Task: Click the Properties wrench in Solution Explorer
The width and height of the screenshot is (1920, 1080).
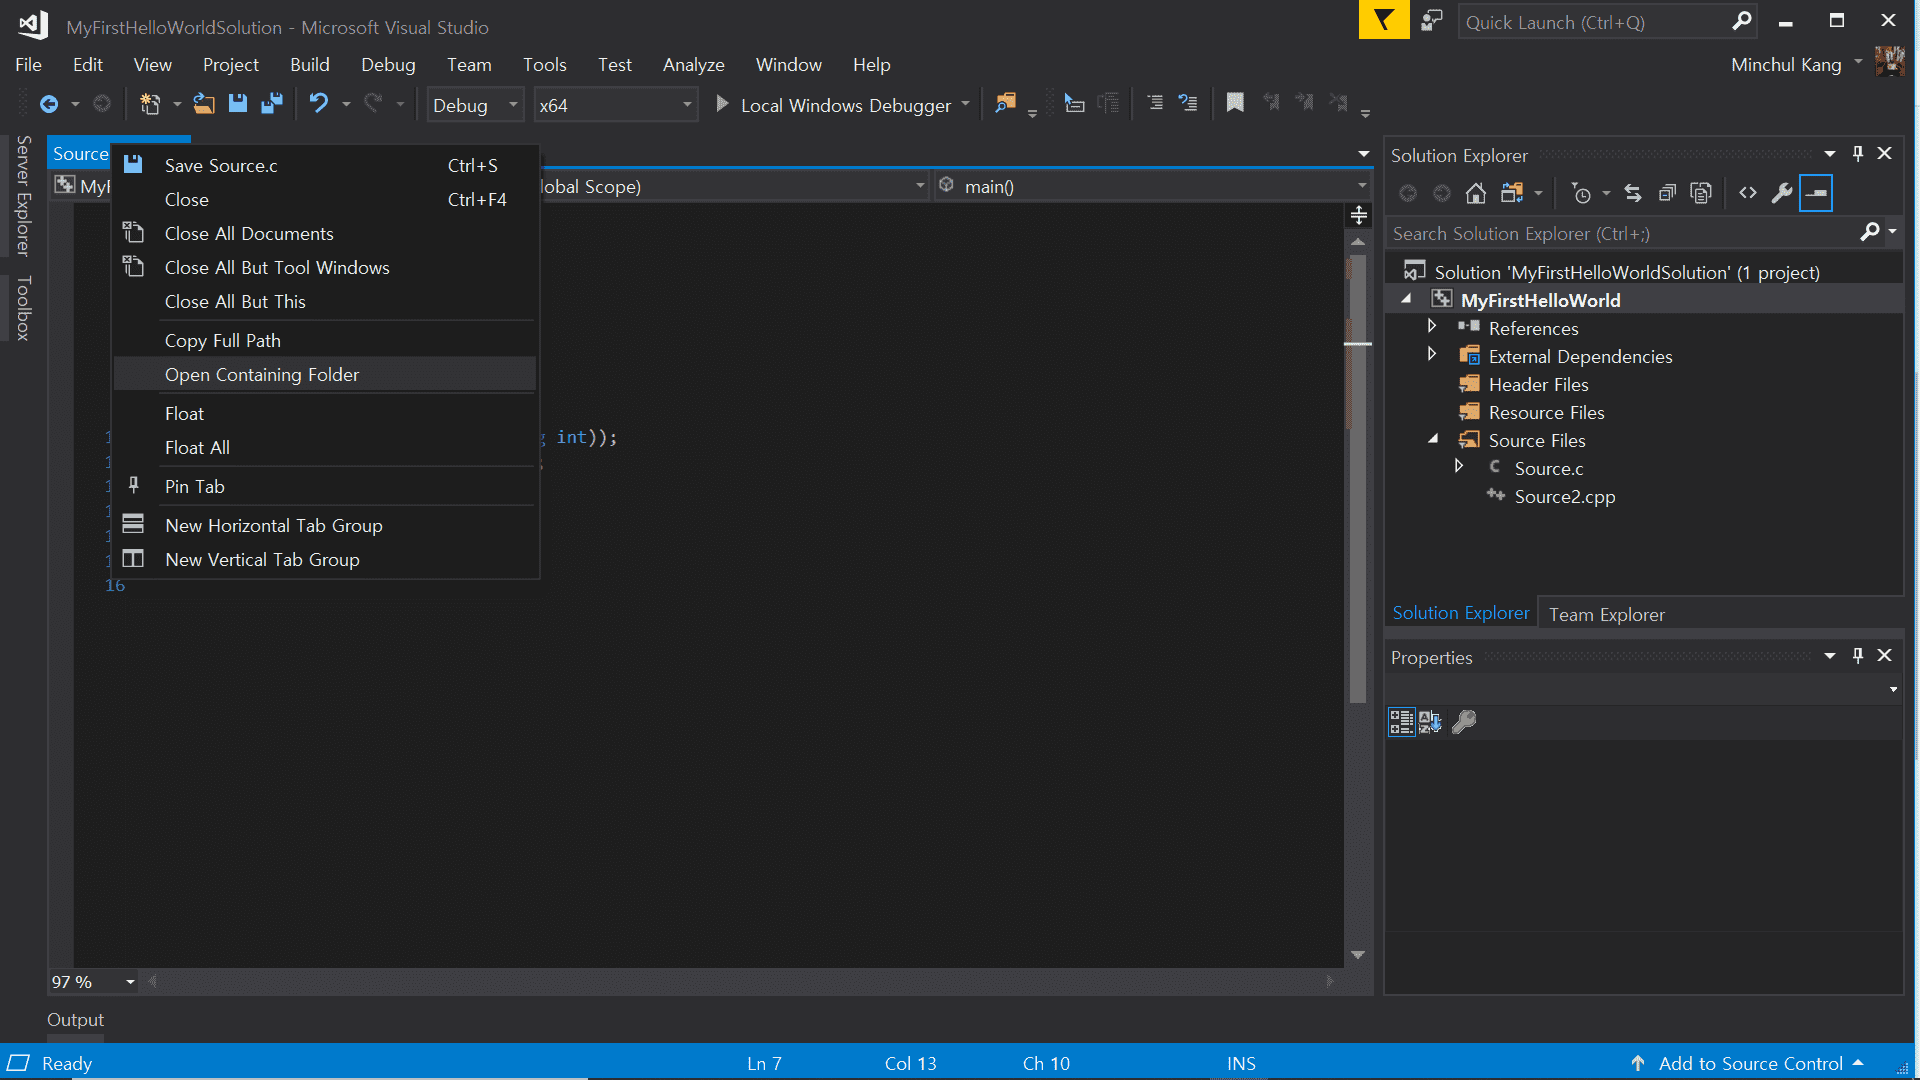Action: (x=1782, y=193)
